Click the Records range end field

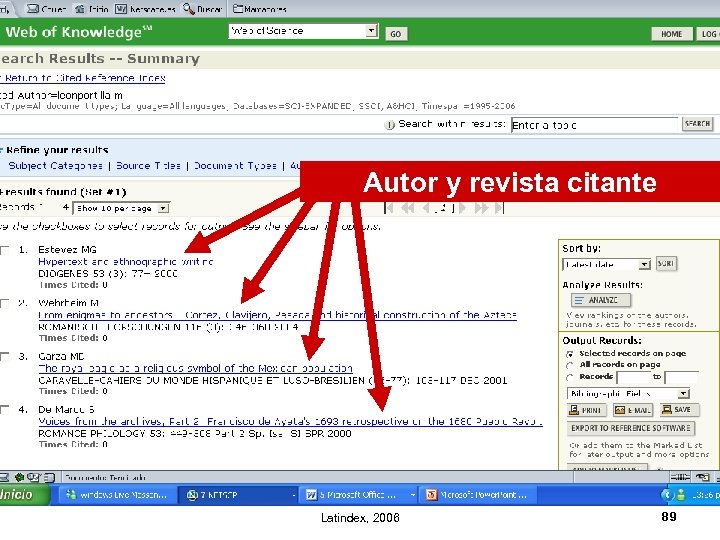click(681, 377)
